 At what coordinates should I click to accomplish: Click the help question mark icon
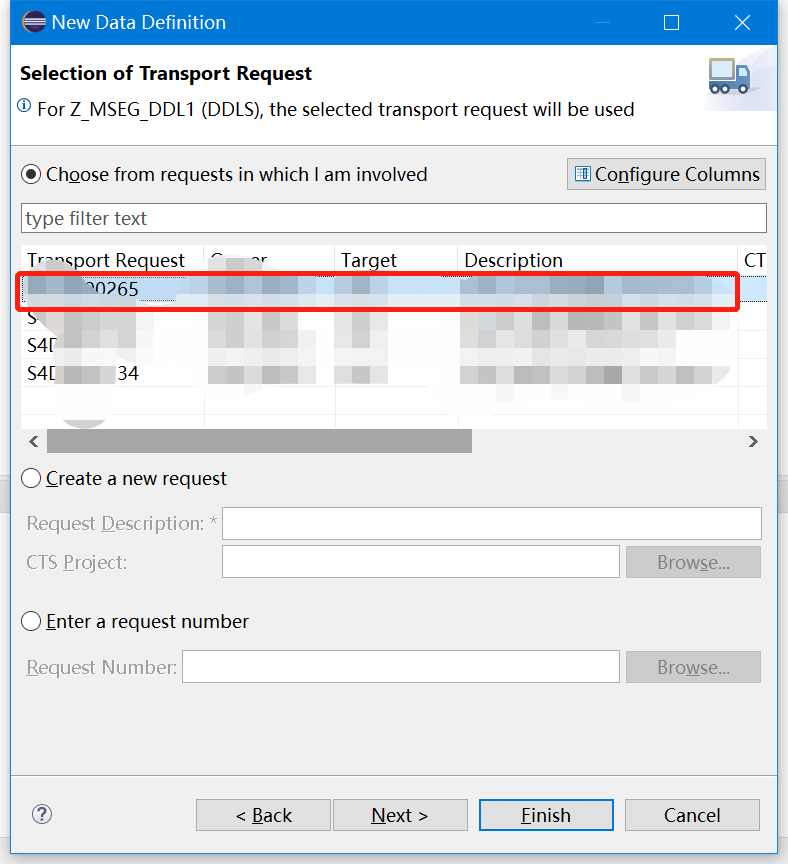(41, 814)
